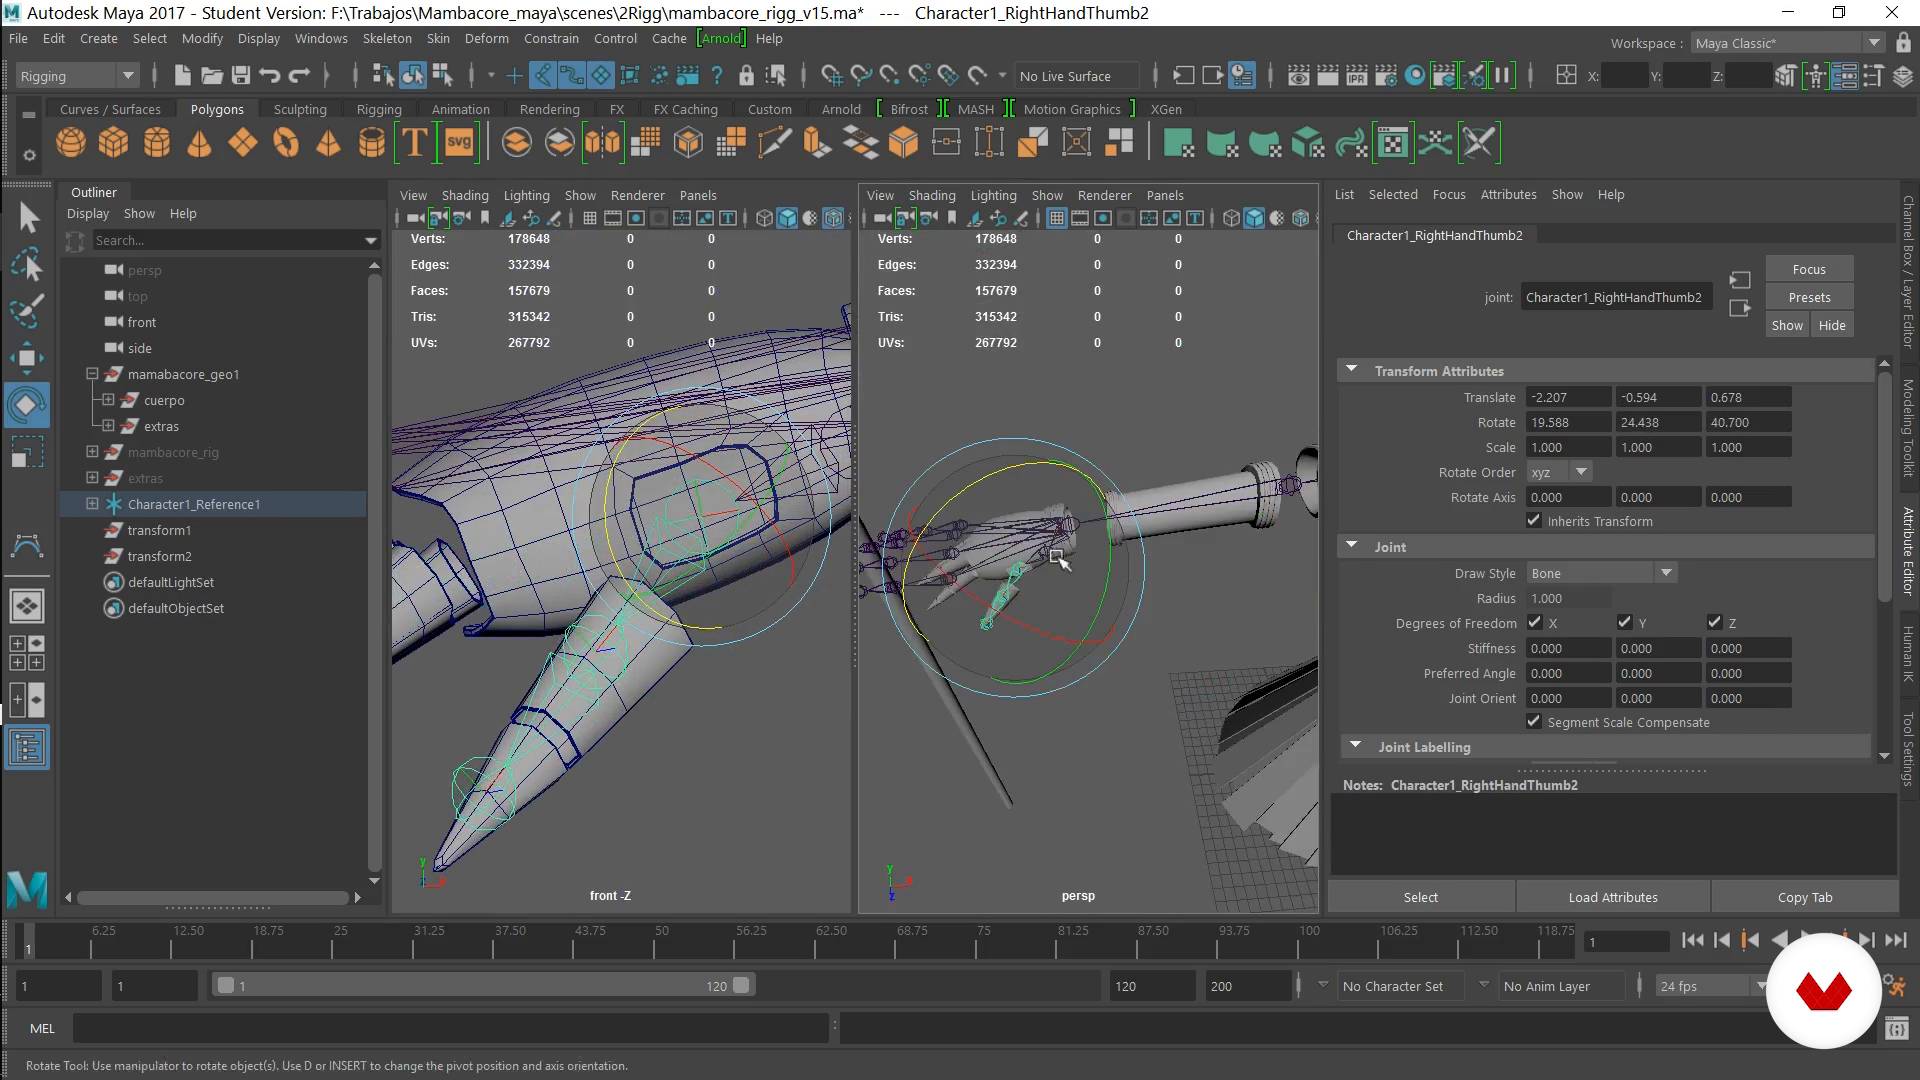
Task: Collapse the Joint section
Action: [x=1352, y=546]
